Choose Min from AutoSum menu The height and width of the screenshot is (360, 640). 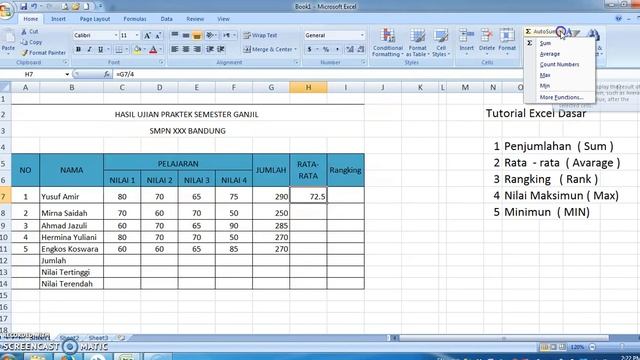point(544,86)
